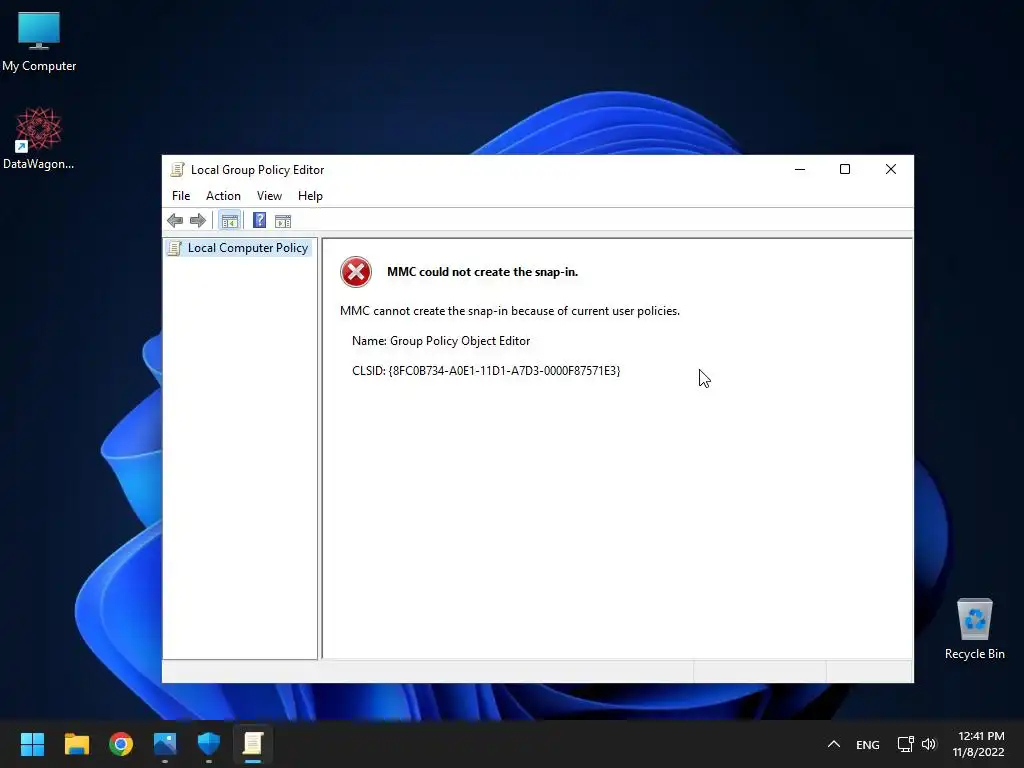Show hidden tray icons chevron
The width and height of the screenshot is (1024, 768).
834,744
